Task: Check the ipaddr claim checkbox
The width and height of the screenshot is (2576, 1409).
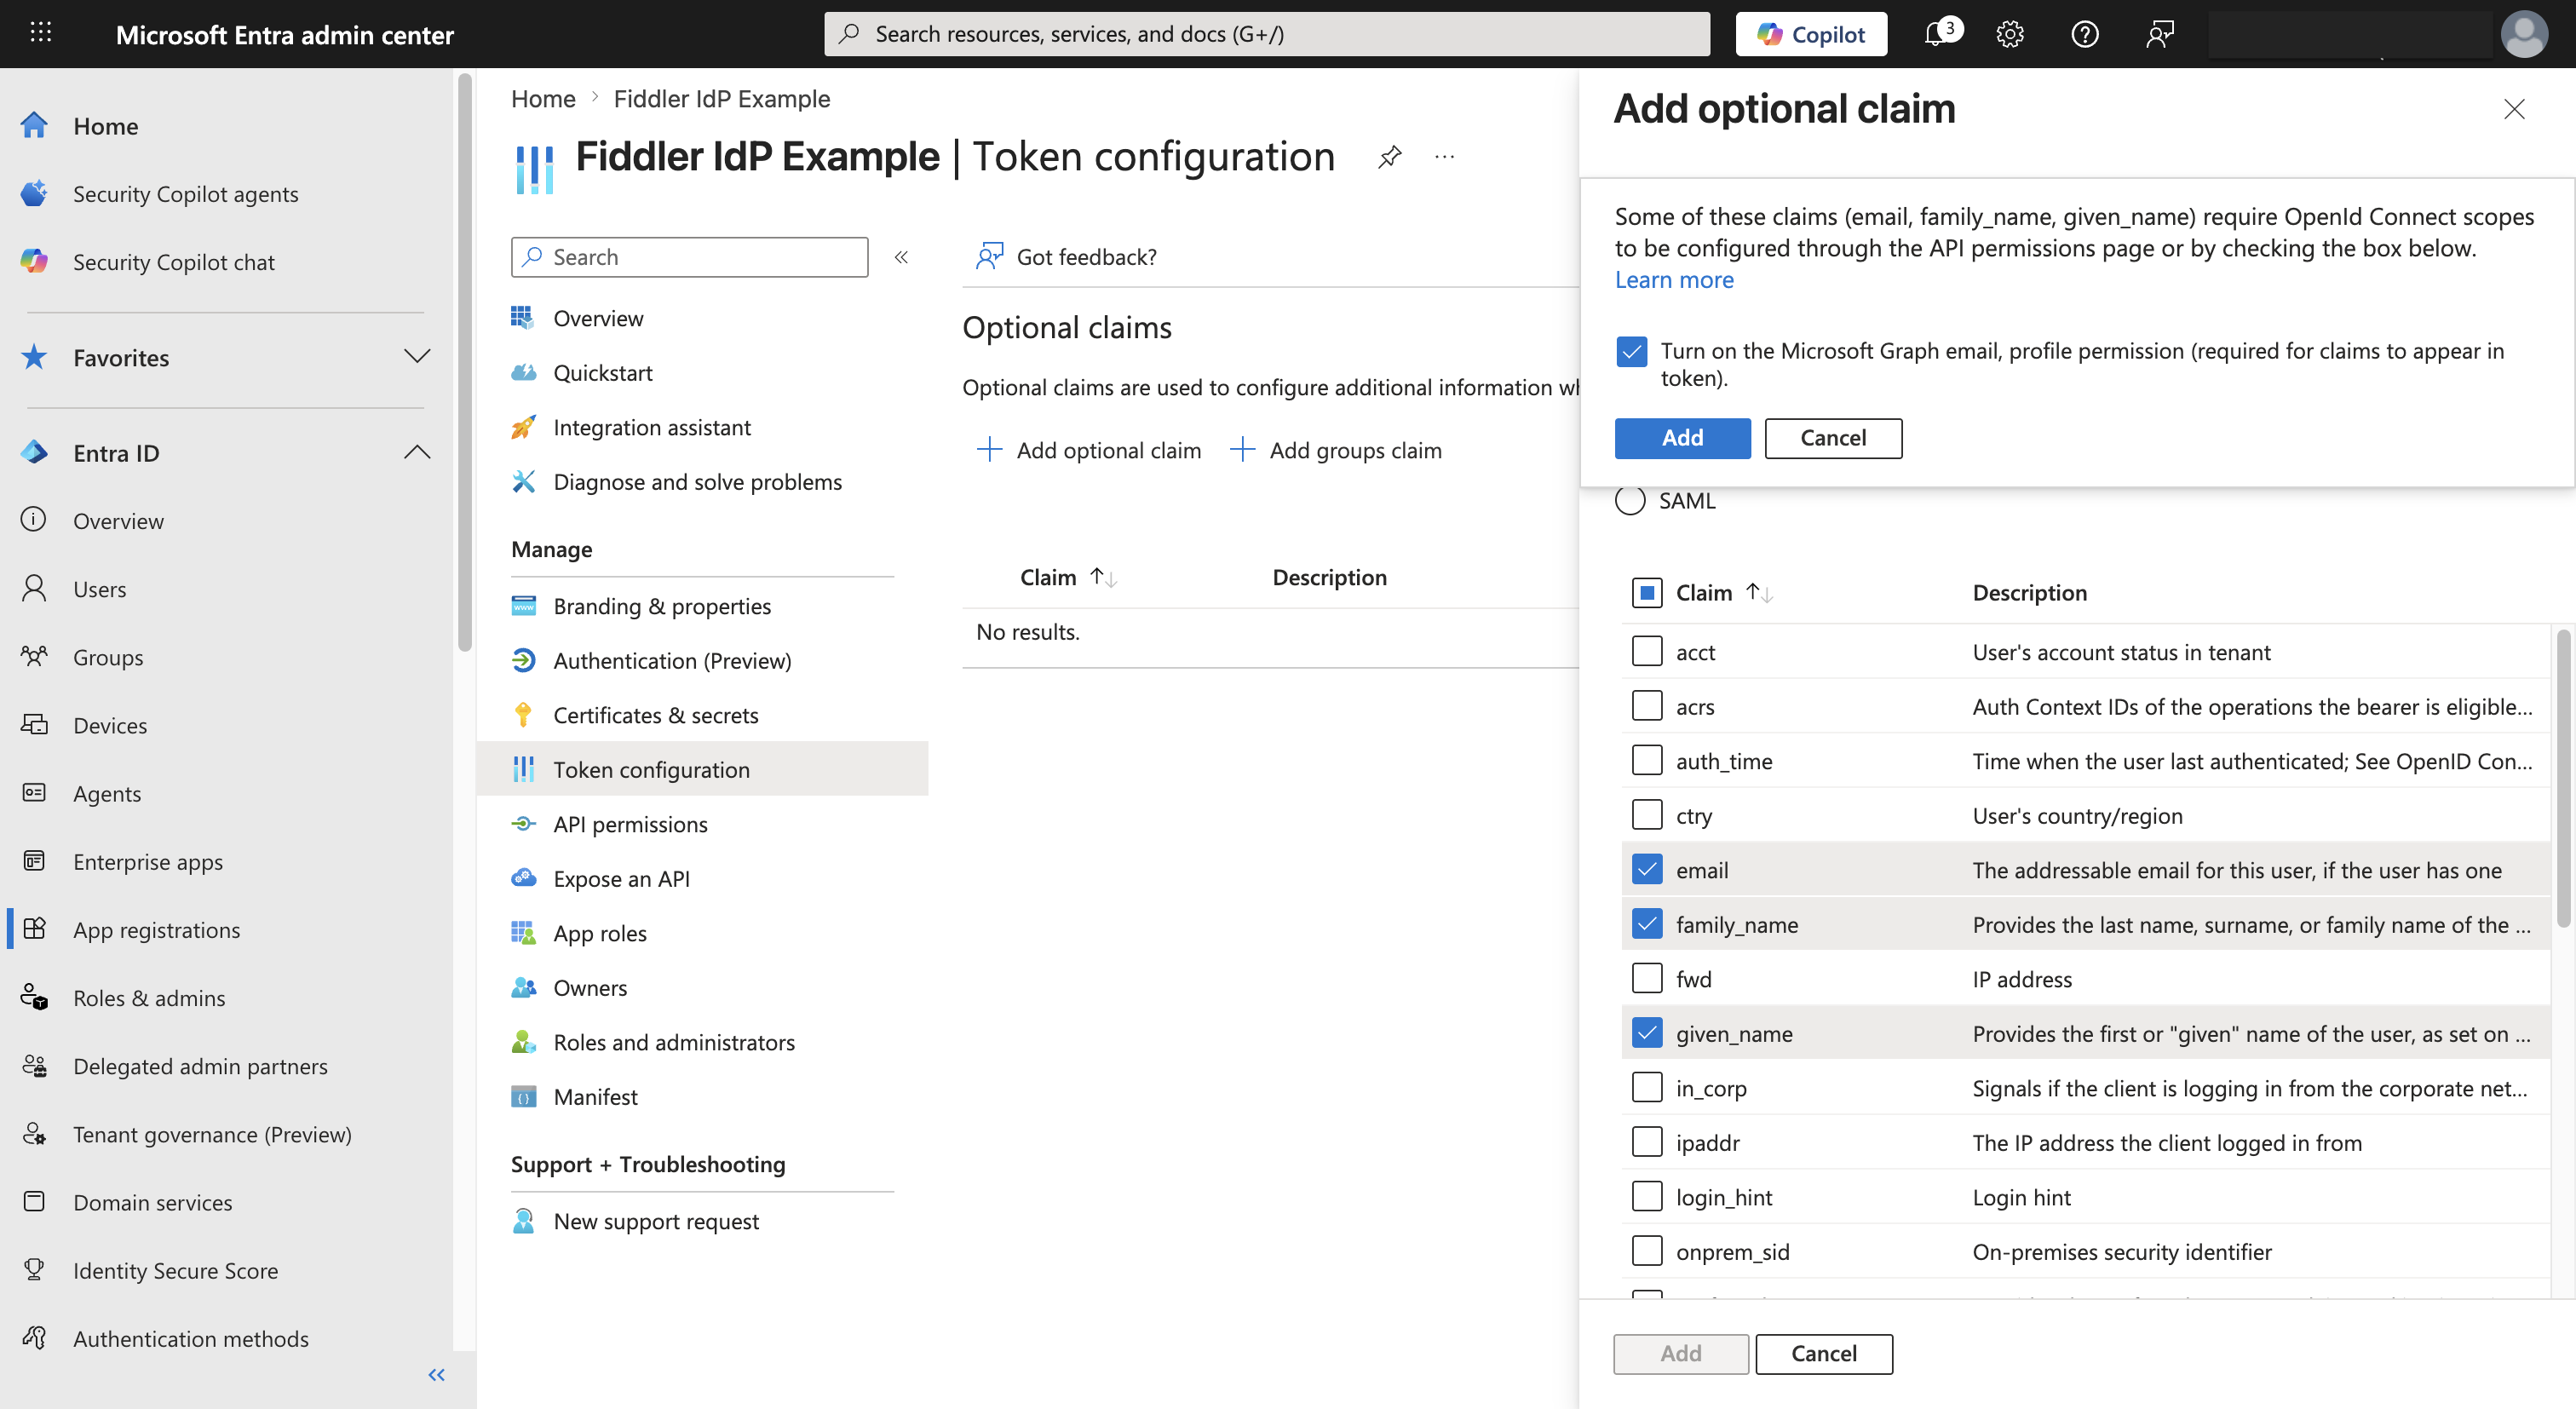Action: (x=1646, y=1142)
